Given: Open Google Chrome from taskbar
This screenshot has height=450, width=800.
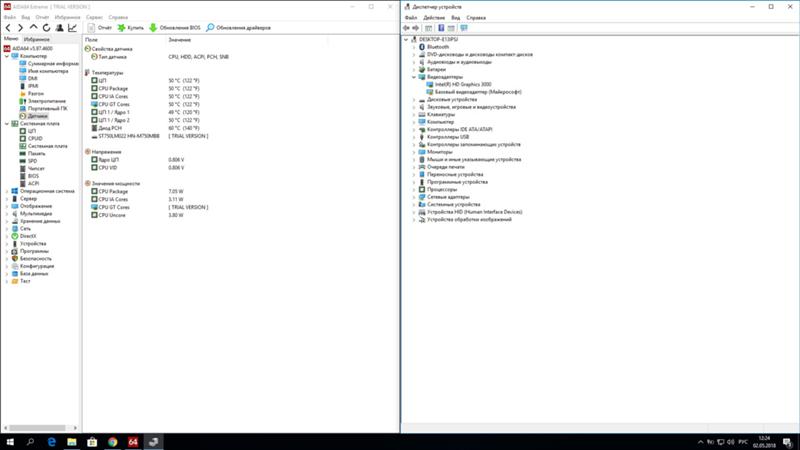Looking at the screenshot, I should (113, 442).
